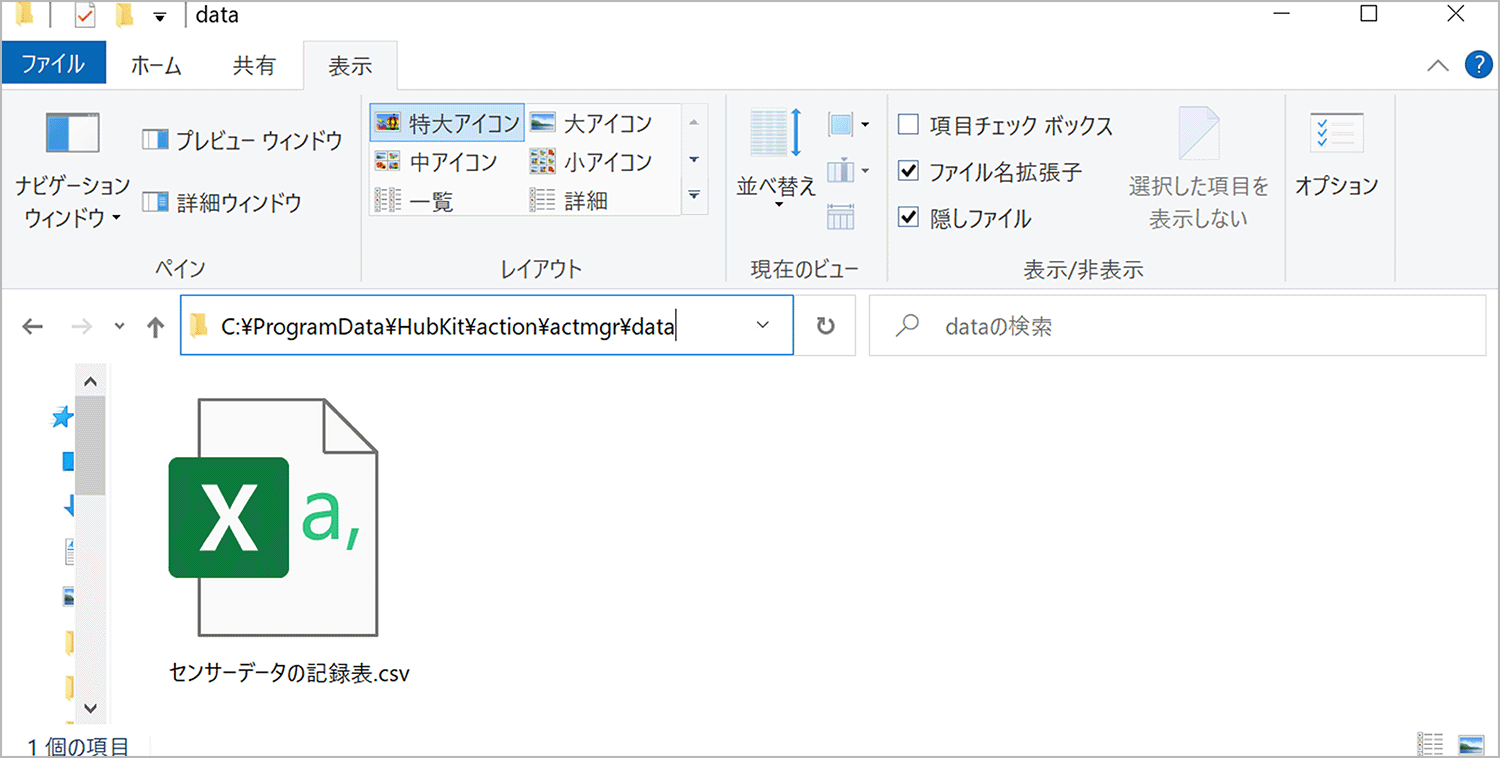This screenshot has height=758, width=1500.
Task: Click Hide selected items (選択した項目を表示しない)
Action: 1198,168
